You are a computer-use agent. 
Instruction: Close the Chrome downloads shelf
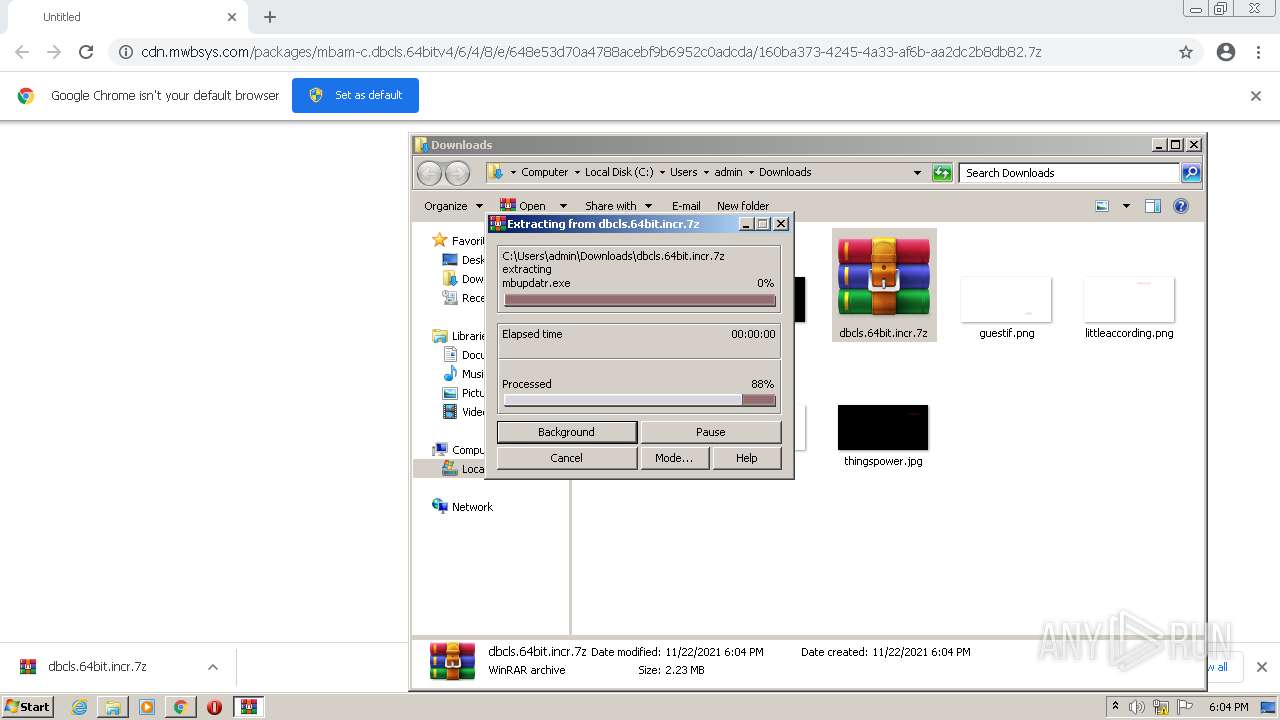(x=1261, y=667)
